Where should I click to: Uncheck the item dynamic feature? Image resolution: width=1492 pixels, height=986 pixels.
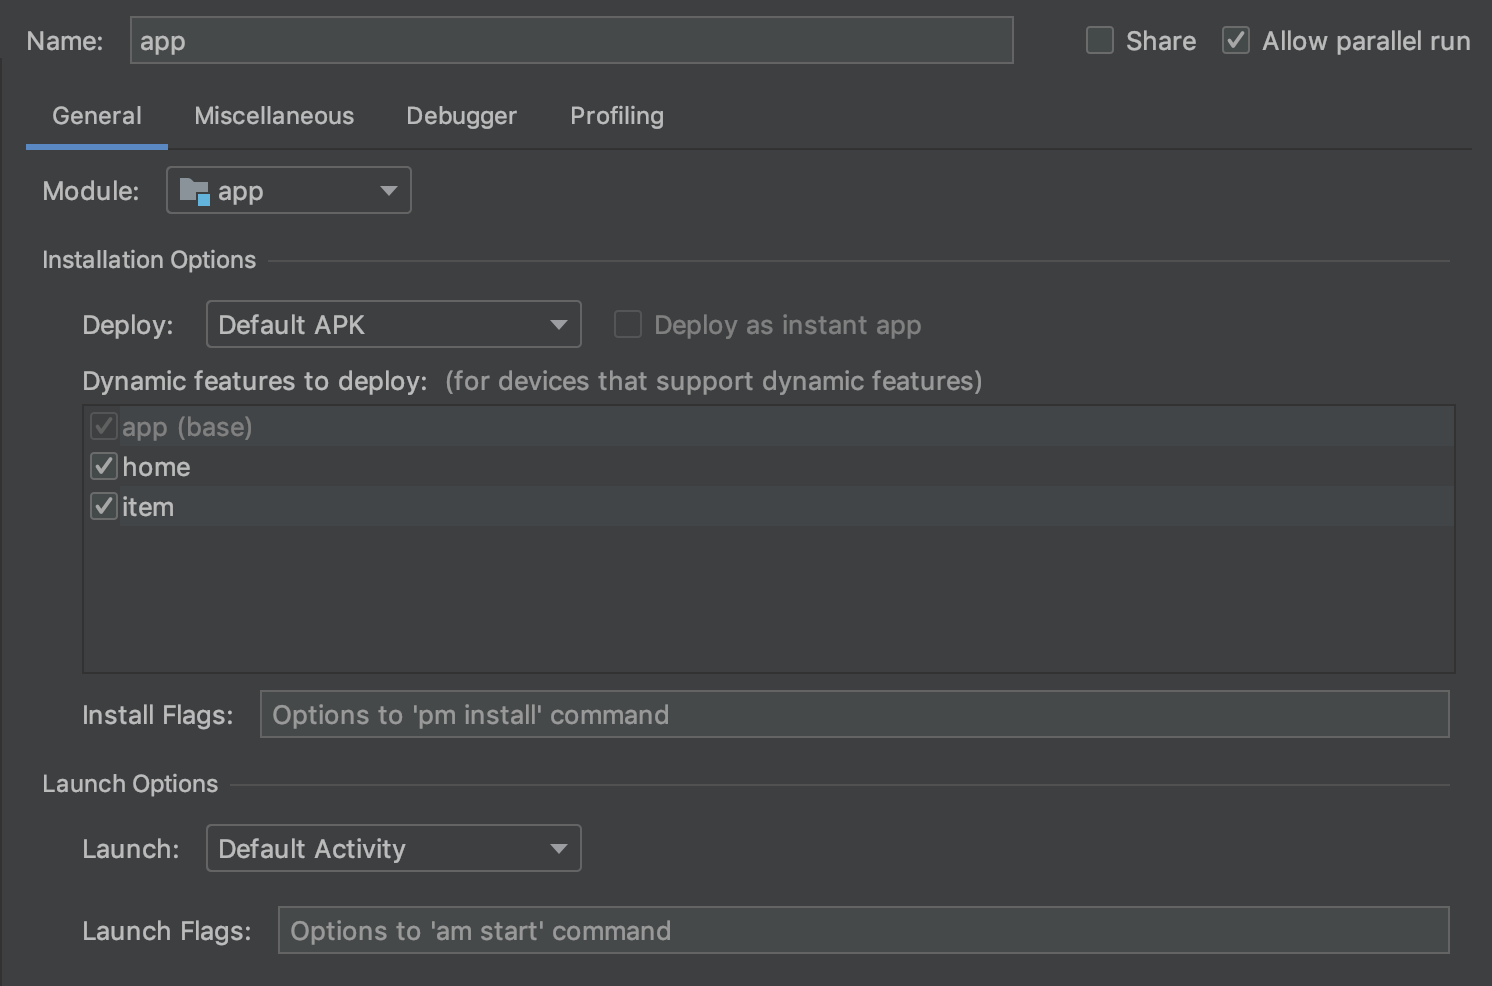click(104, 507)
